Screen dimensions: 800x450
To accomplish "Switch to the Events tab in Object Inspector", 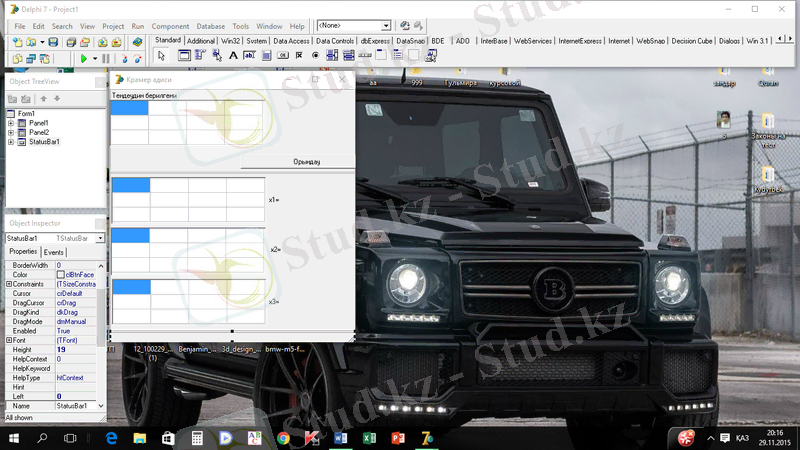I will pyautogui.click(x=53, y=252).
